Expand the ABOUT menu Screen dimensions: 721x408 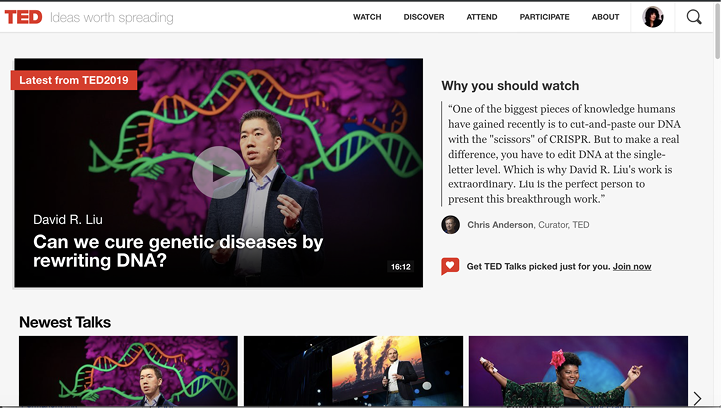[605, 17]
